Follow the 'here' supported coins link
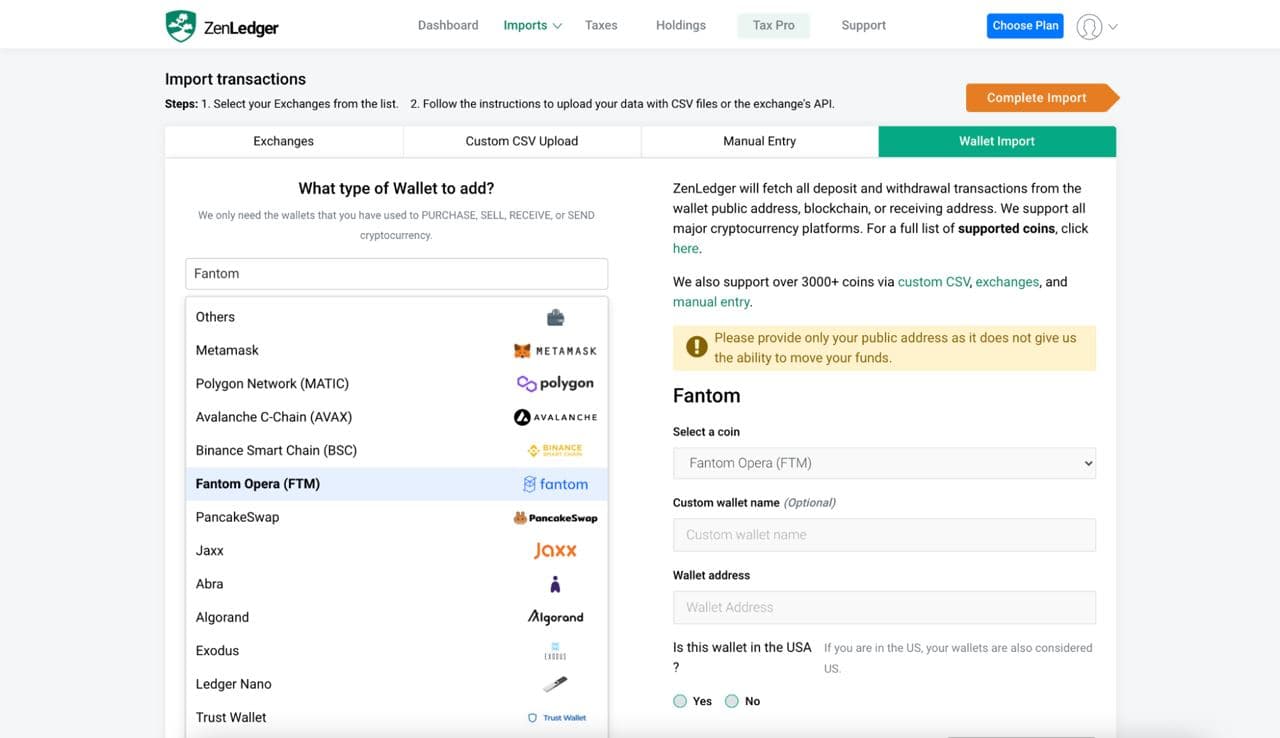This screenshot has height=738, width=1280. [x=686, y=248]
